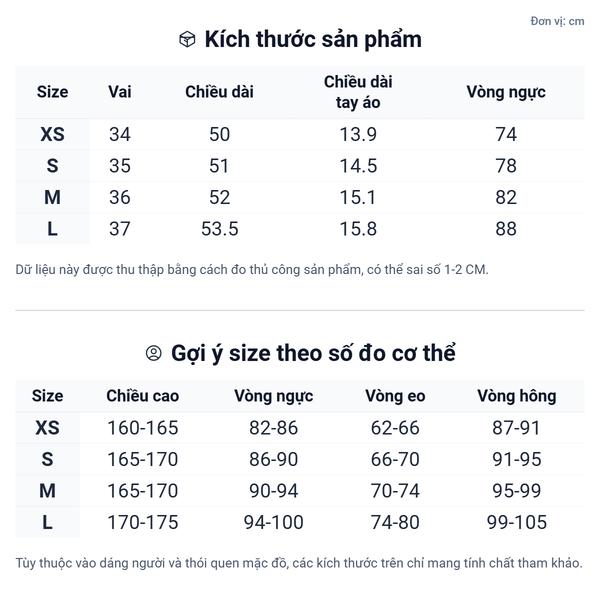The width and height of the screenshot is (600, 600).
Task: Select the shoulder value 36 cell
Action: [120, 198]
